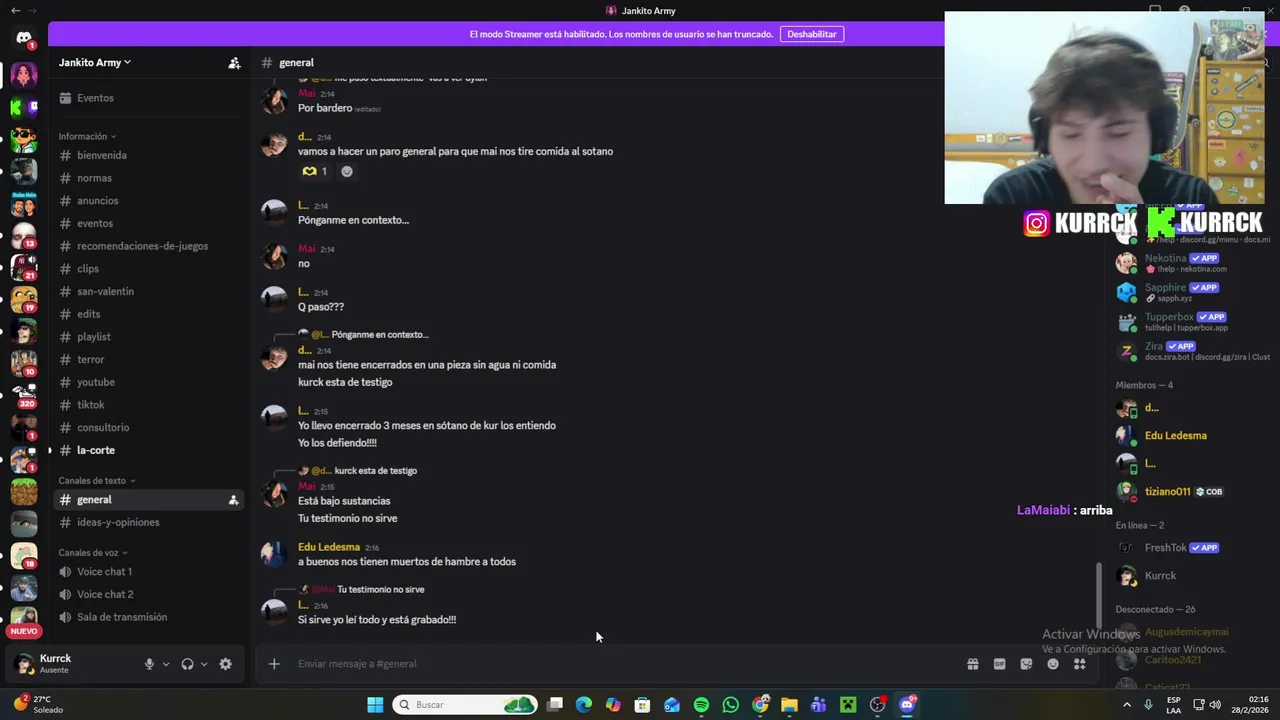Viewport: 1280px width, 720px height.
Task: Open the la-corte channel
Action: click(x=96, y=450)
